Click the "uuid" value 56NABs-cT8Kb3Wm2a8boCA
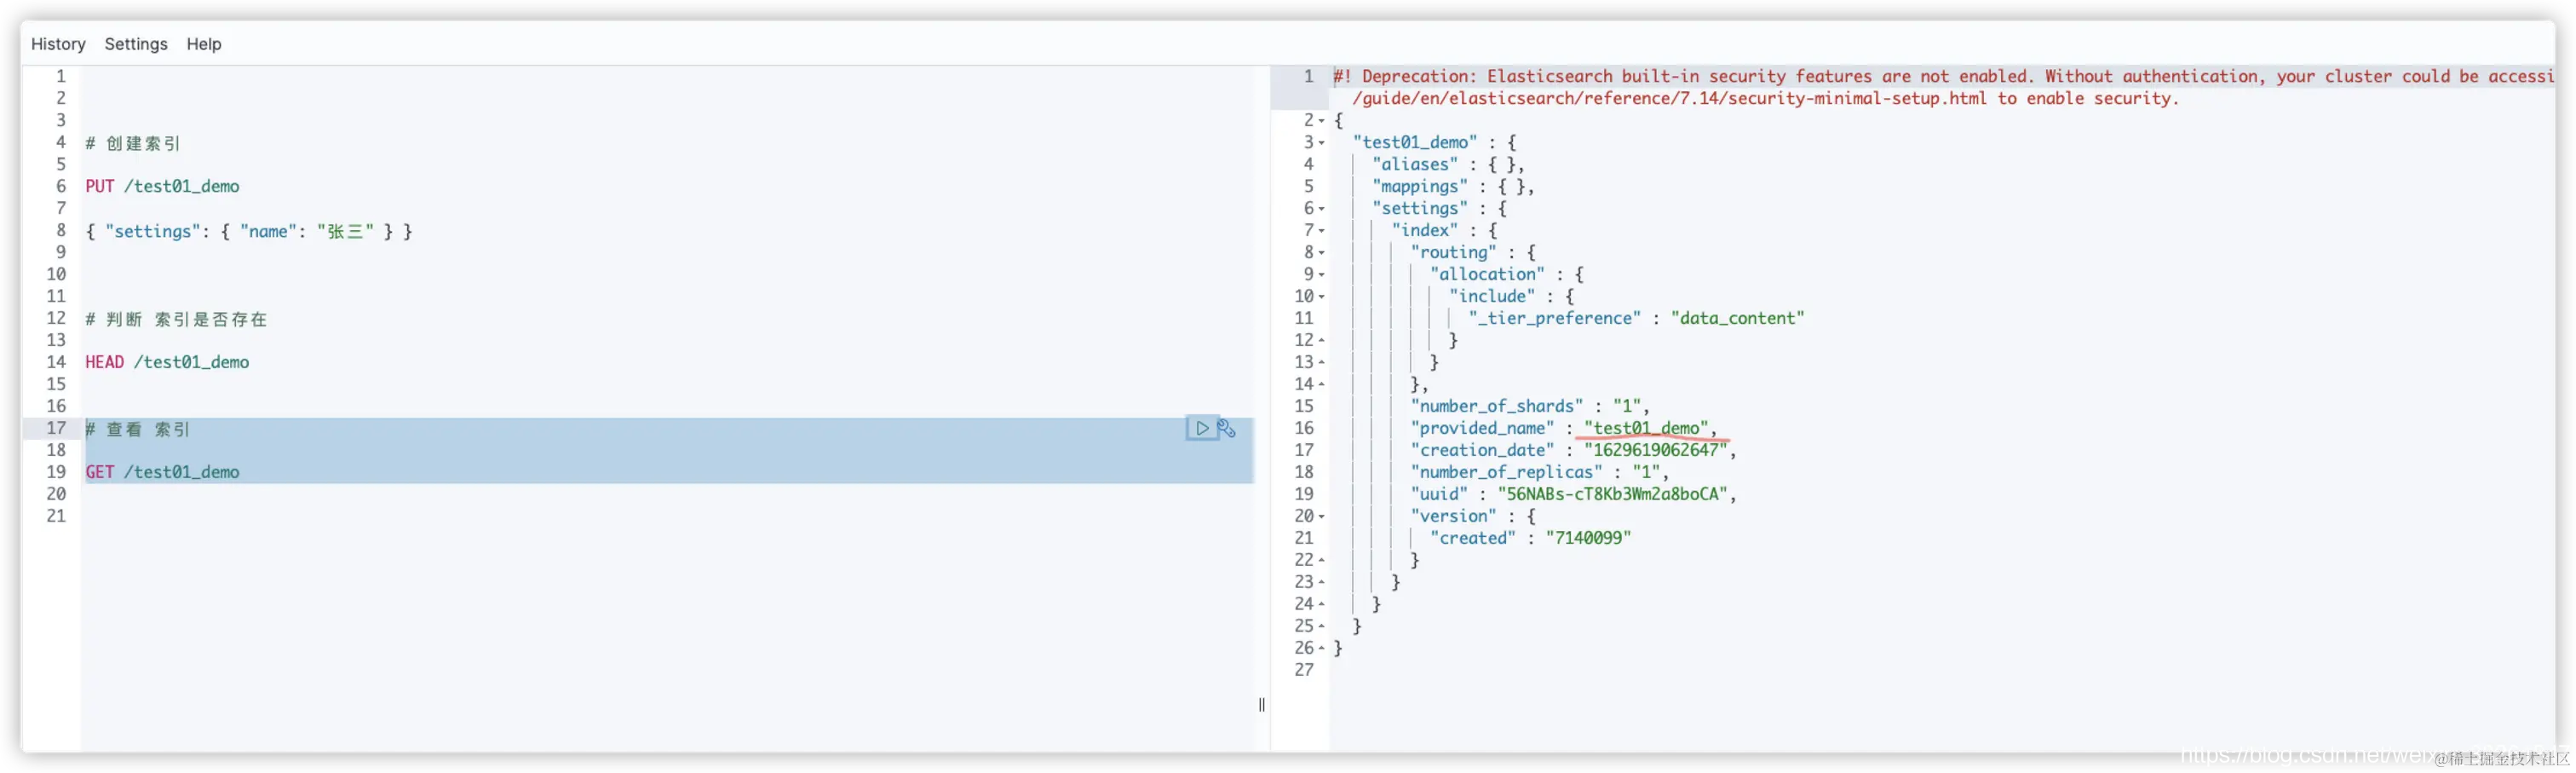The image size is (2576, 773). [x=1612, y=494]
